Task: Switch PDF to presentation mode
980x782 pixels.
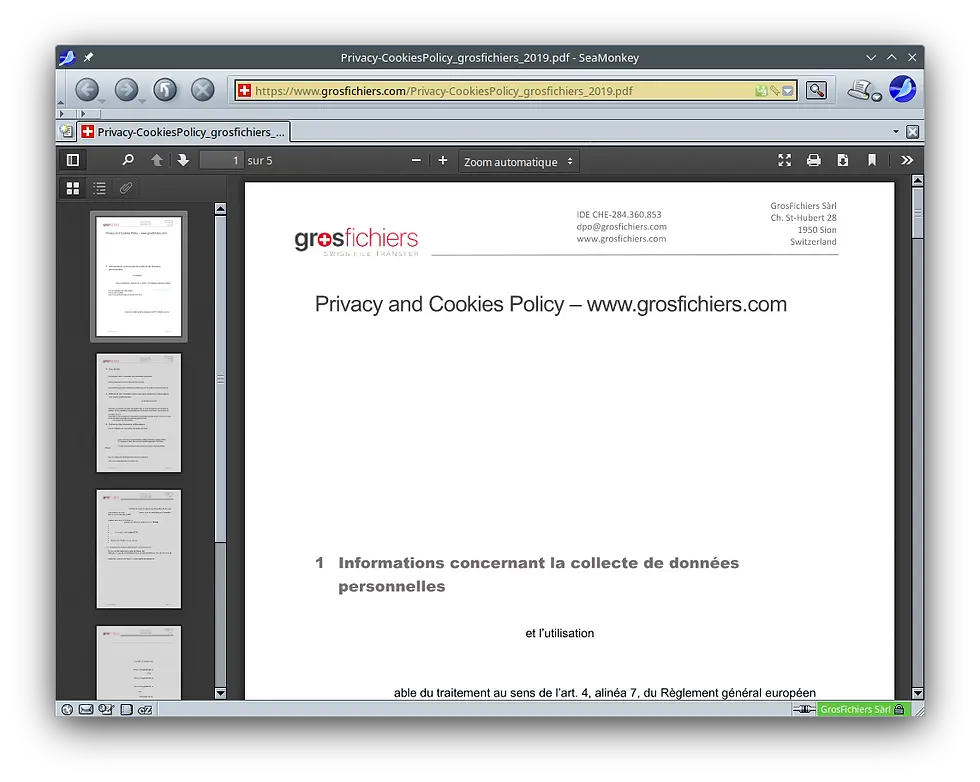Action: 784,161
